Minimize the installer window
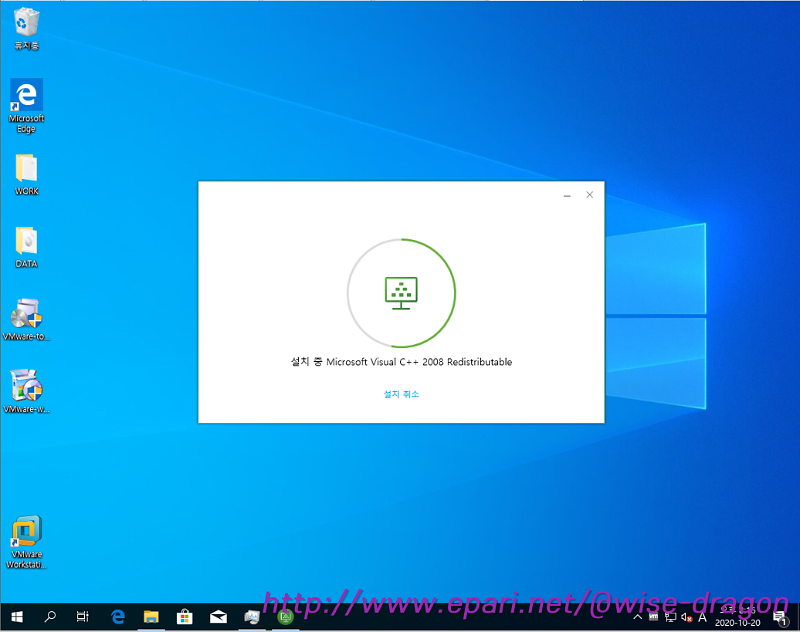This screenshot has width=800, height=632. click(567, 195)
